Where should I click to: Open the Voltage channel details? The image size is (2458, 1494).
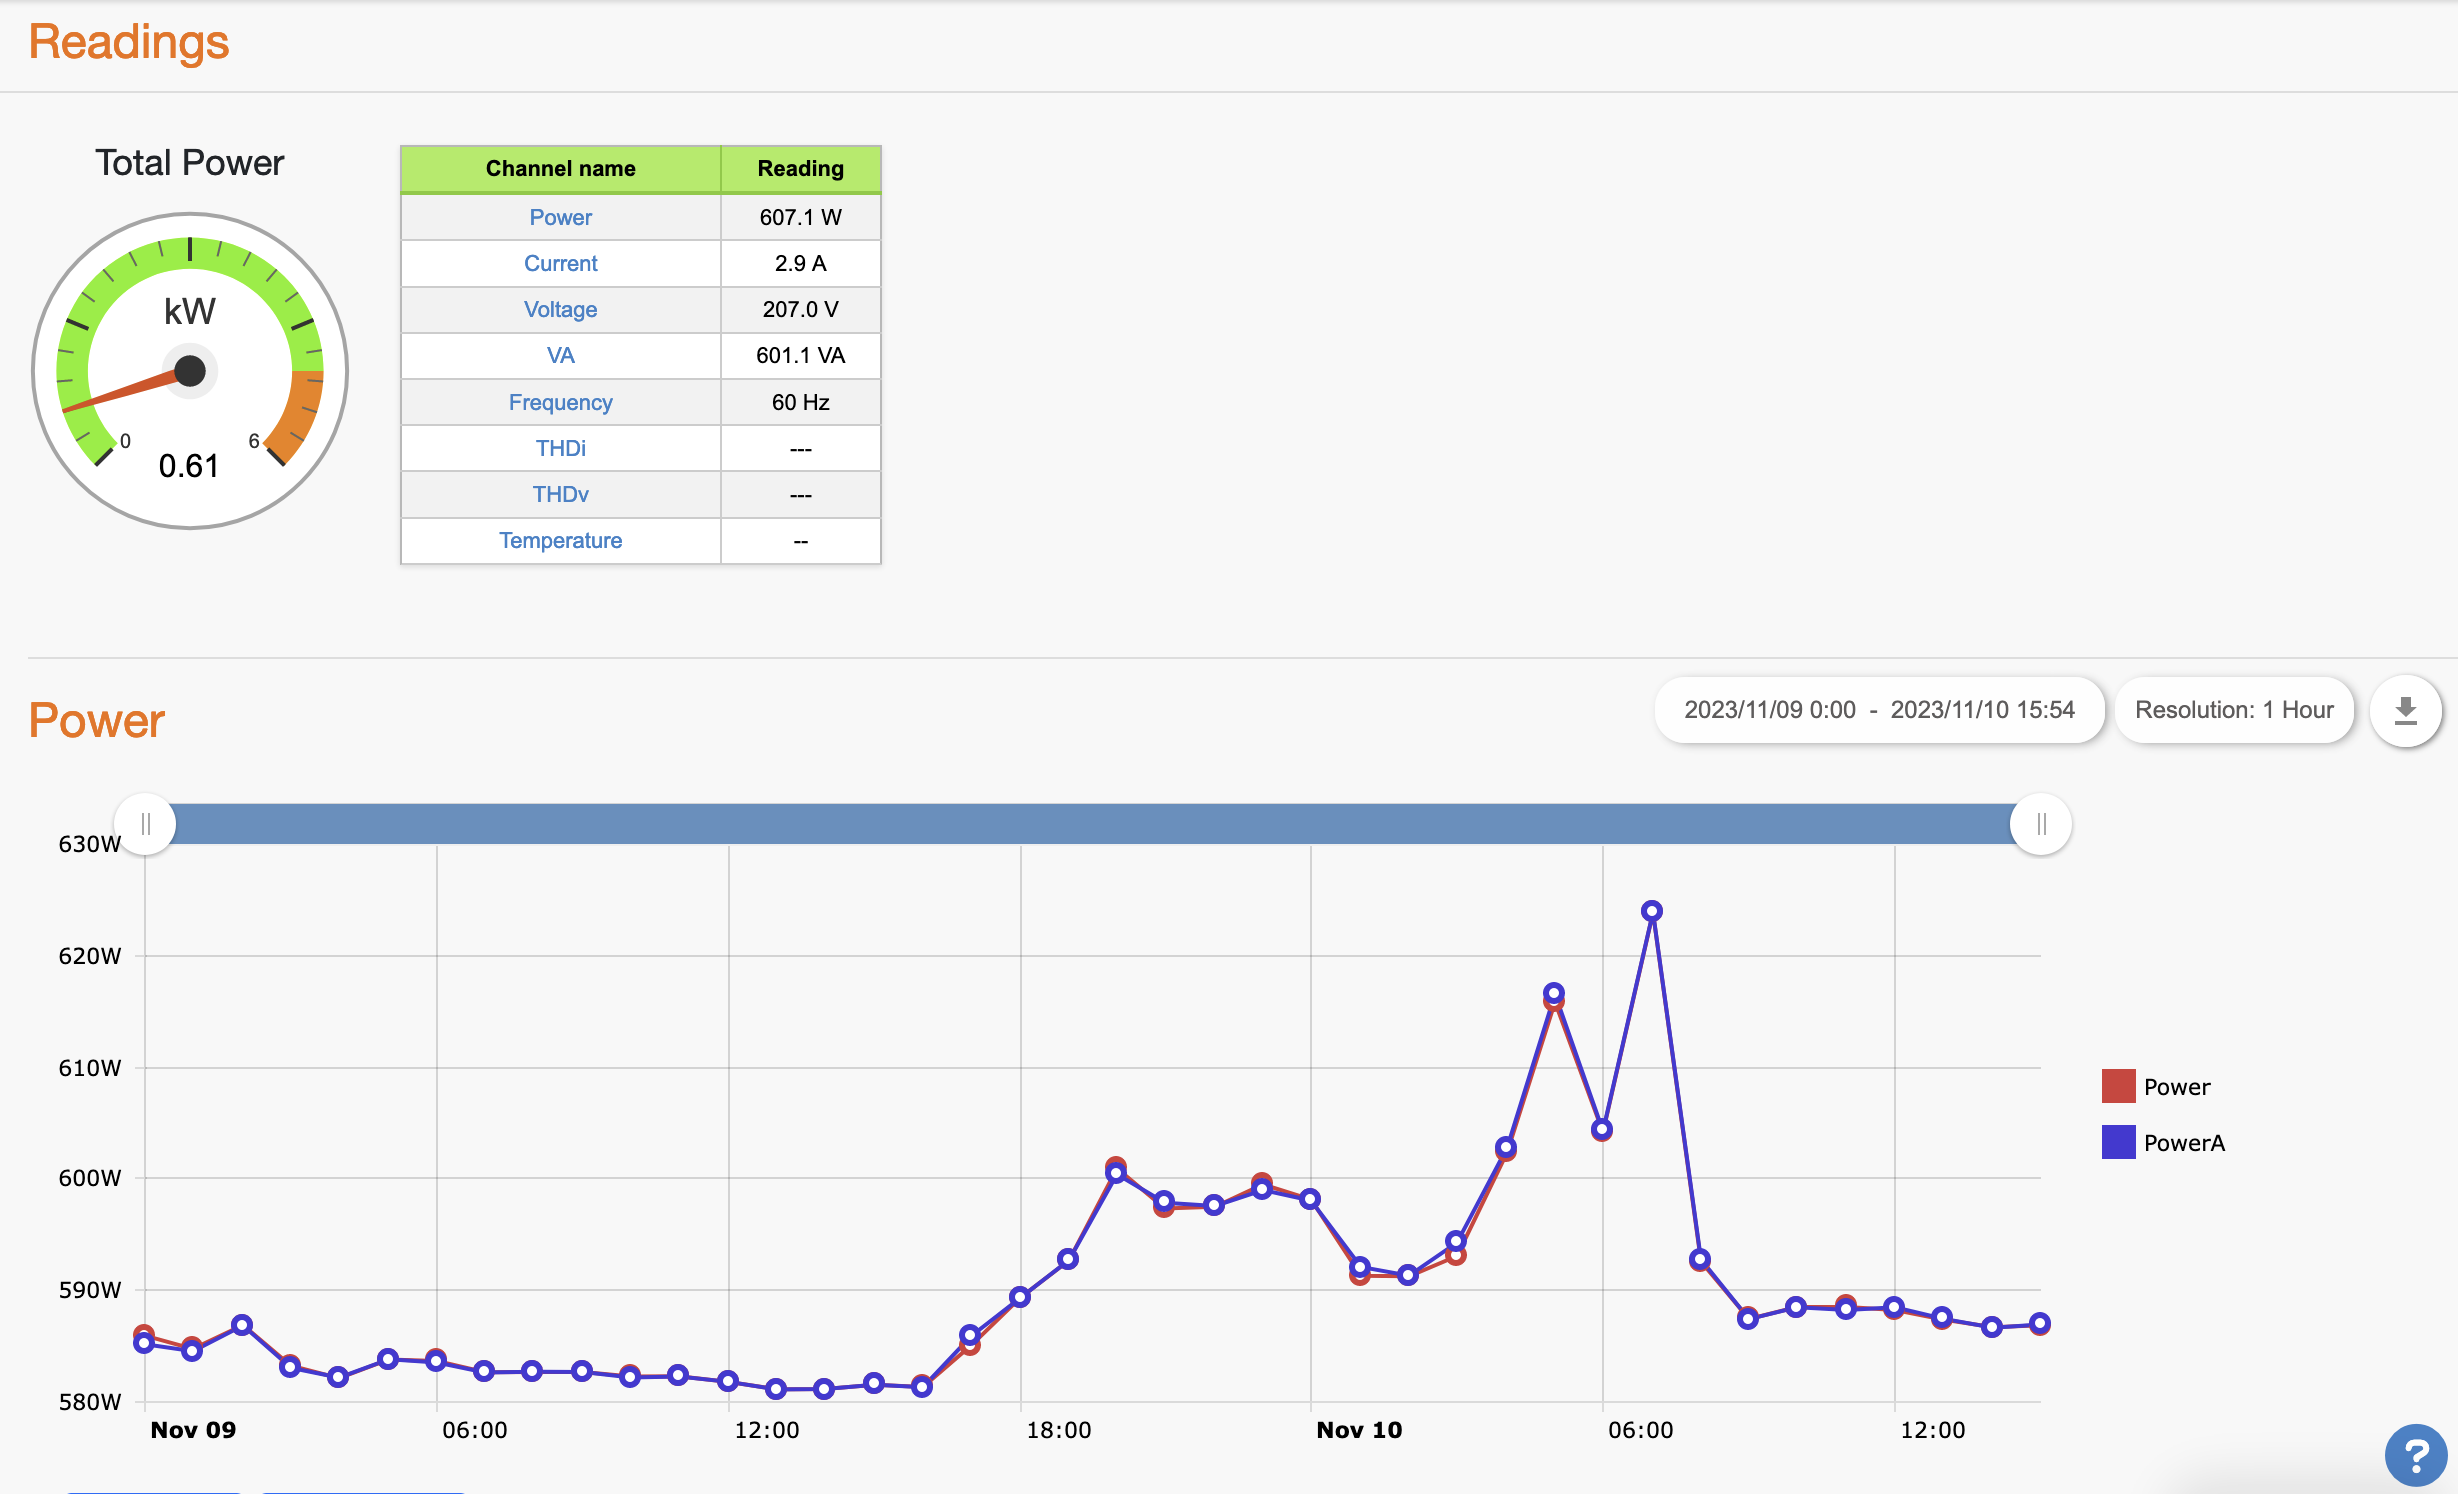coord(560,309)
